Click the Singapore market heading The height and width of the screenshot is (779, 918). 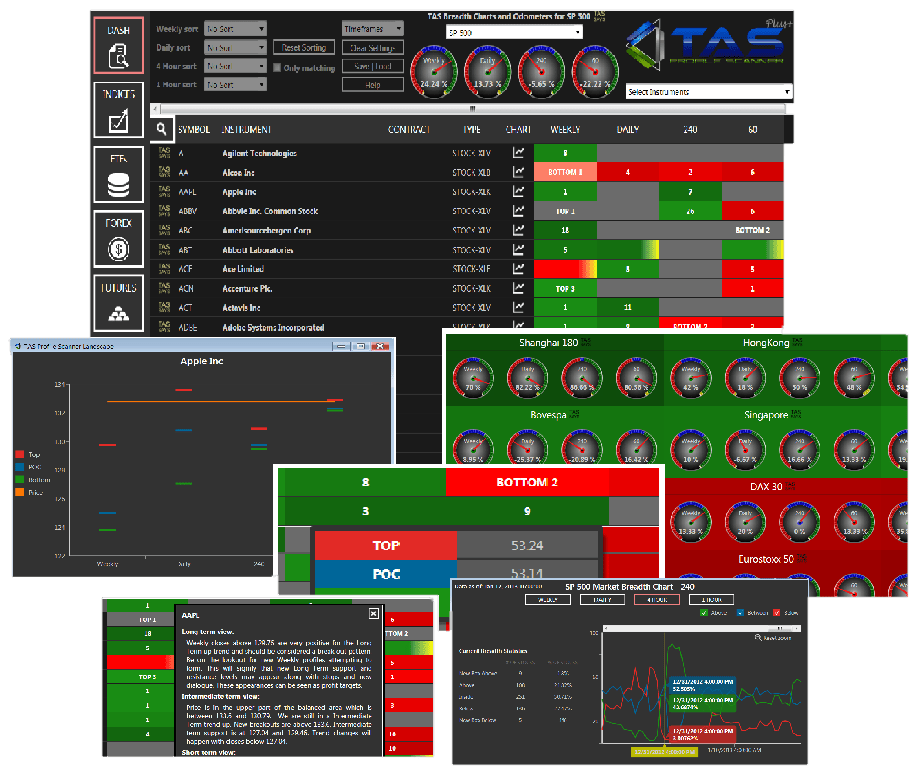click(766, 414)
